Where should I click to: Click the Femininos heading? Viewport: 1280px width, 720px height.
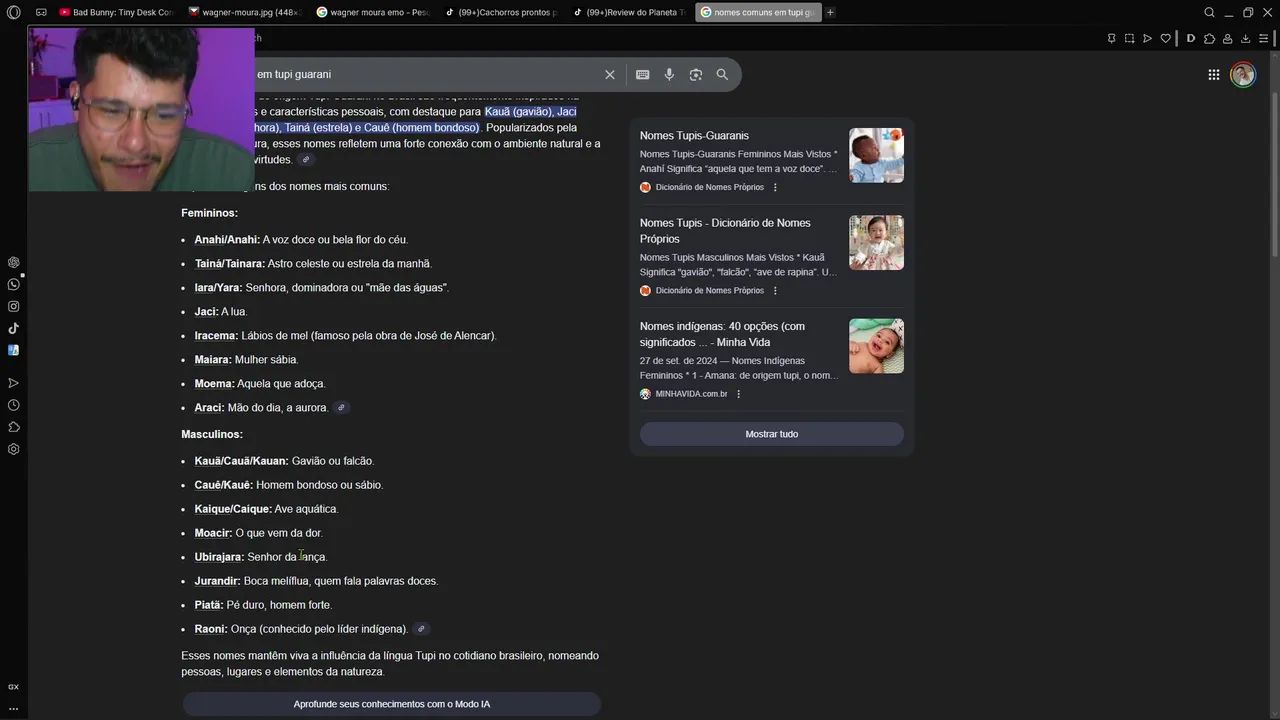209,213
